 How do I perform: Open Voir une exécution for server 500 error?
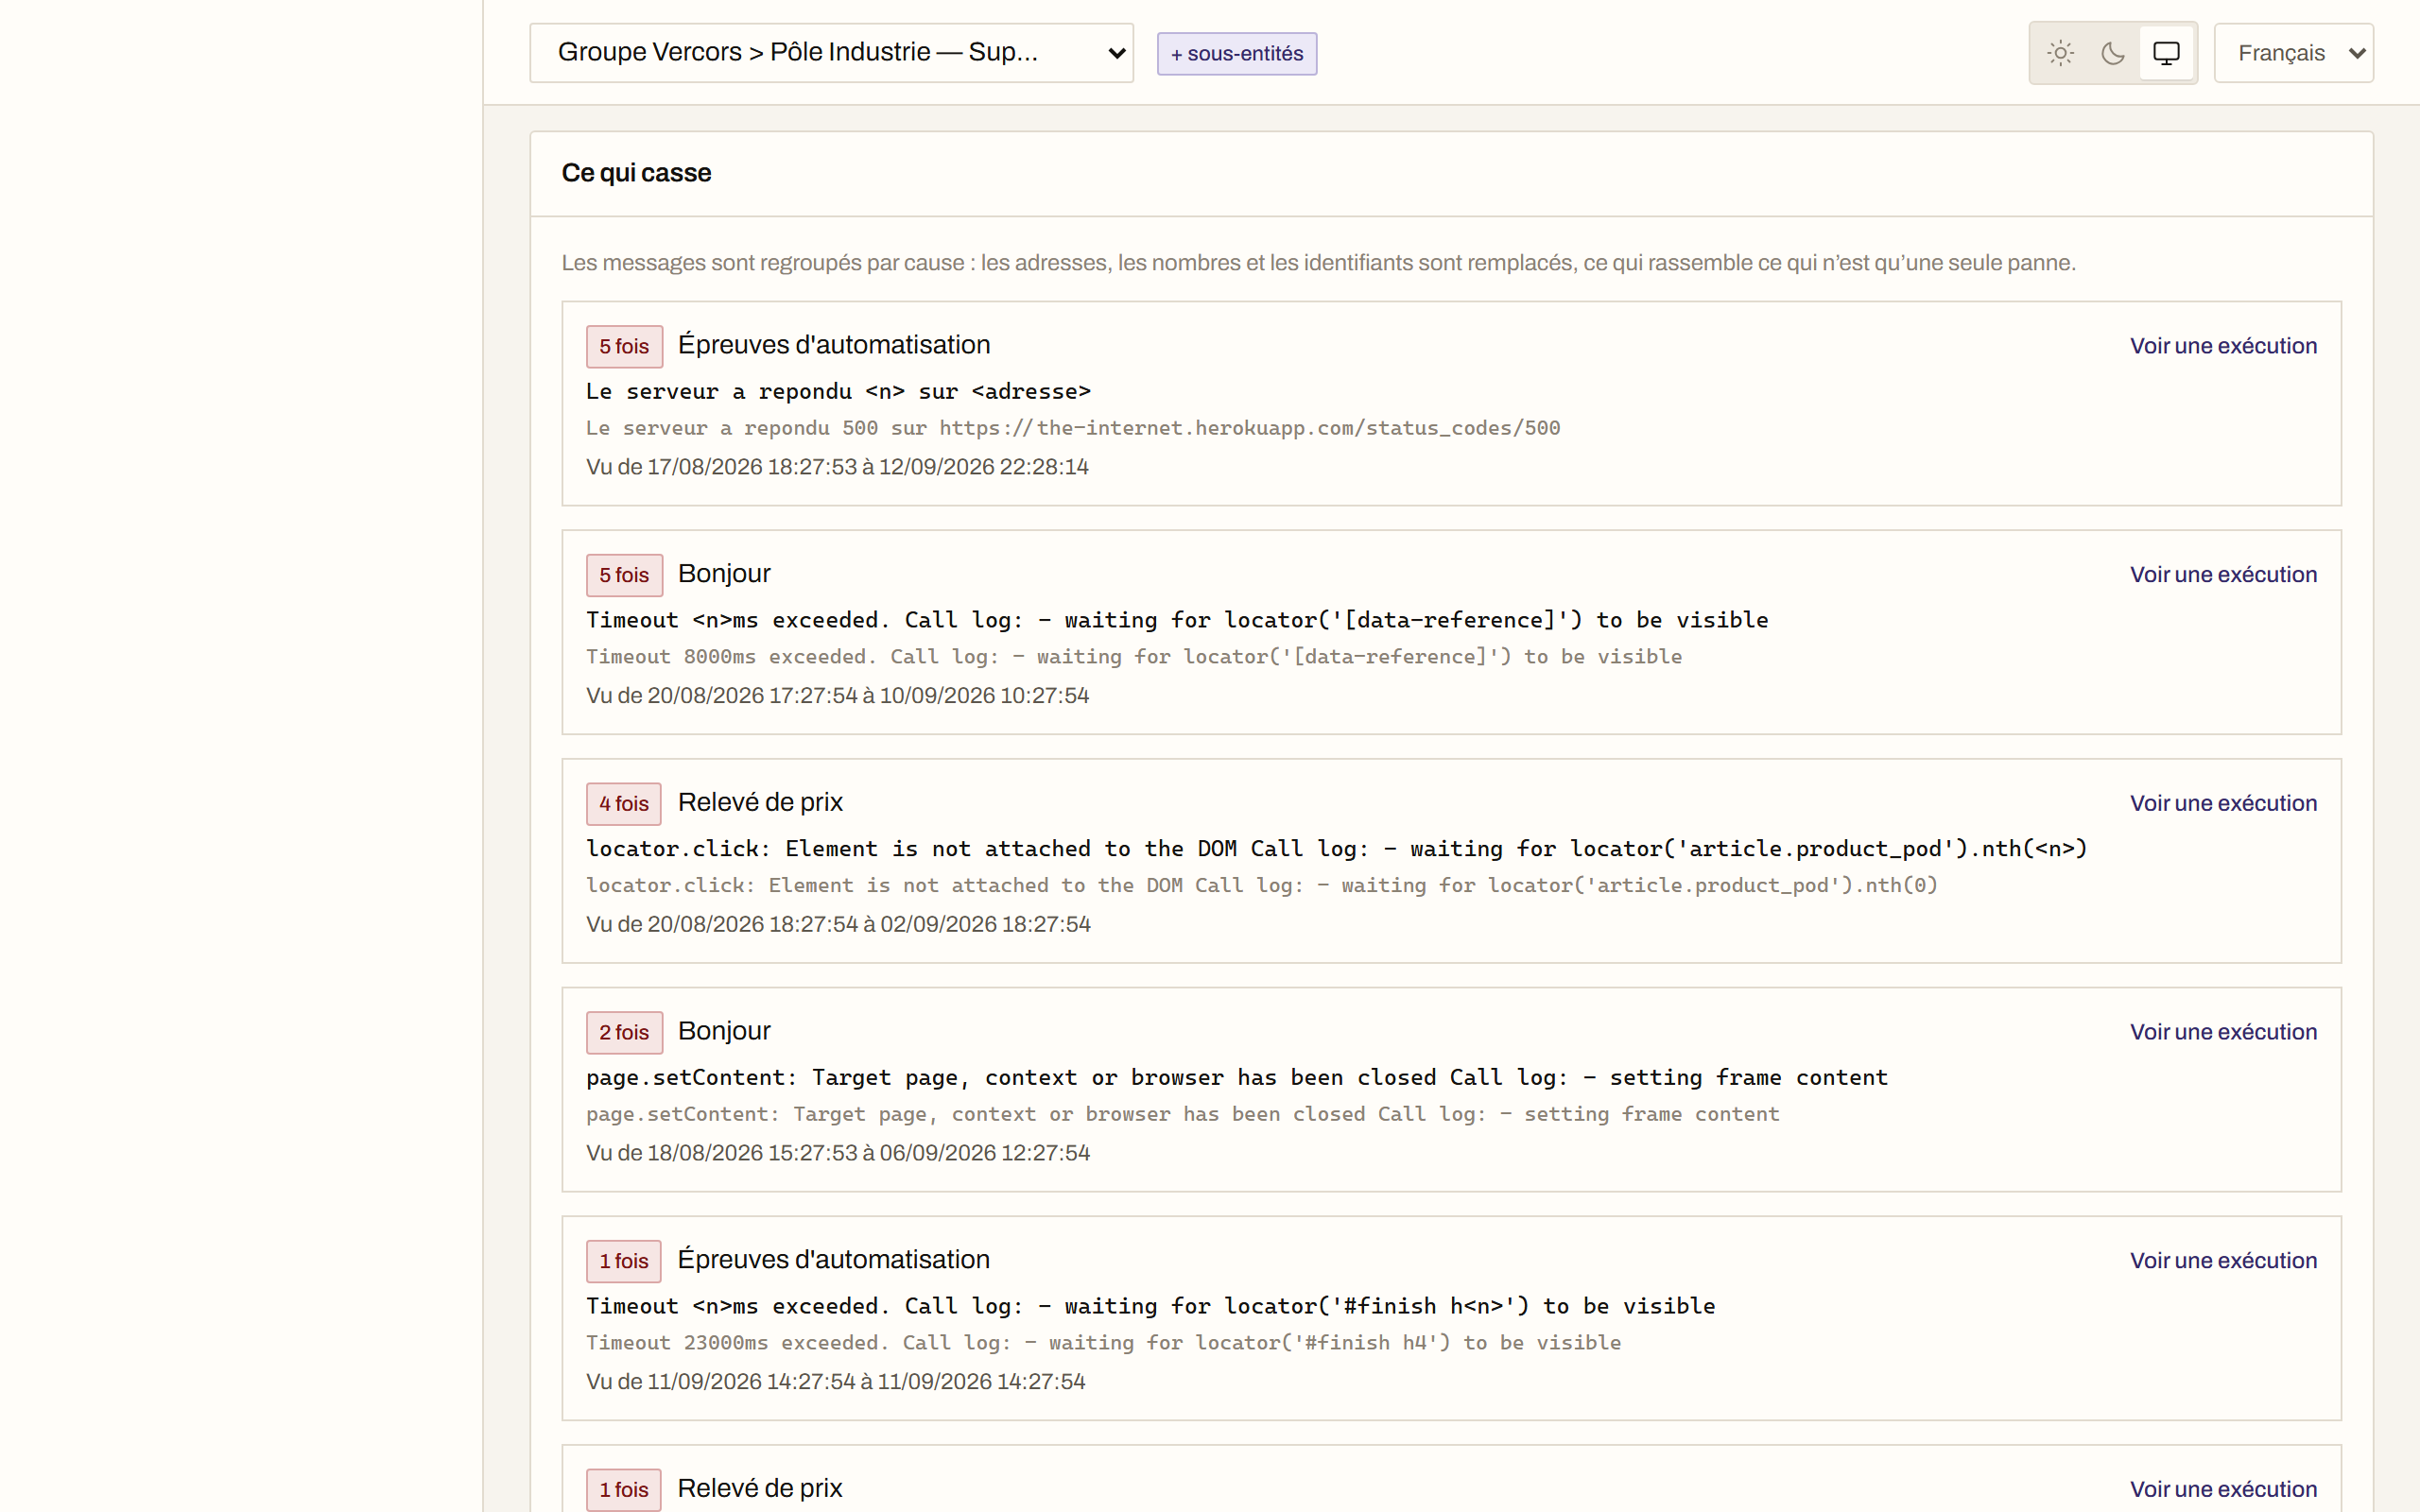(2223, 346)
